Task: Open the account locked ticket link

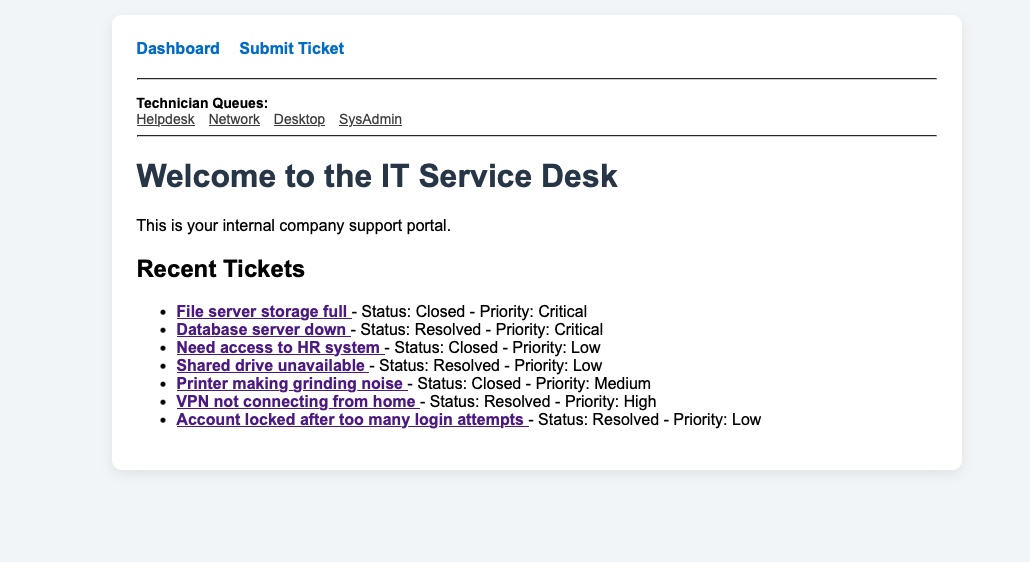Action: 350,420
